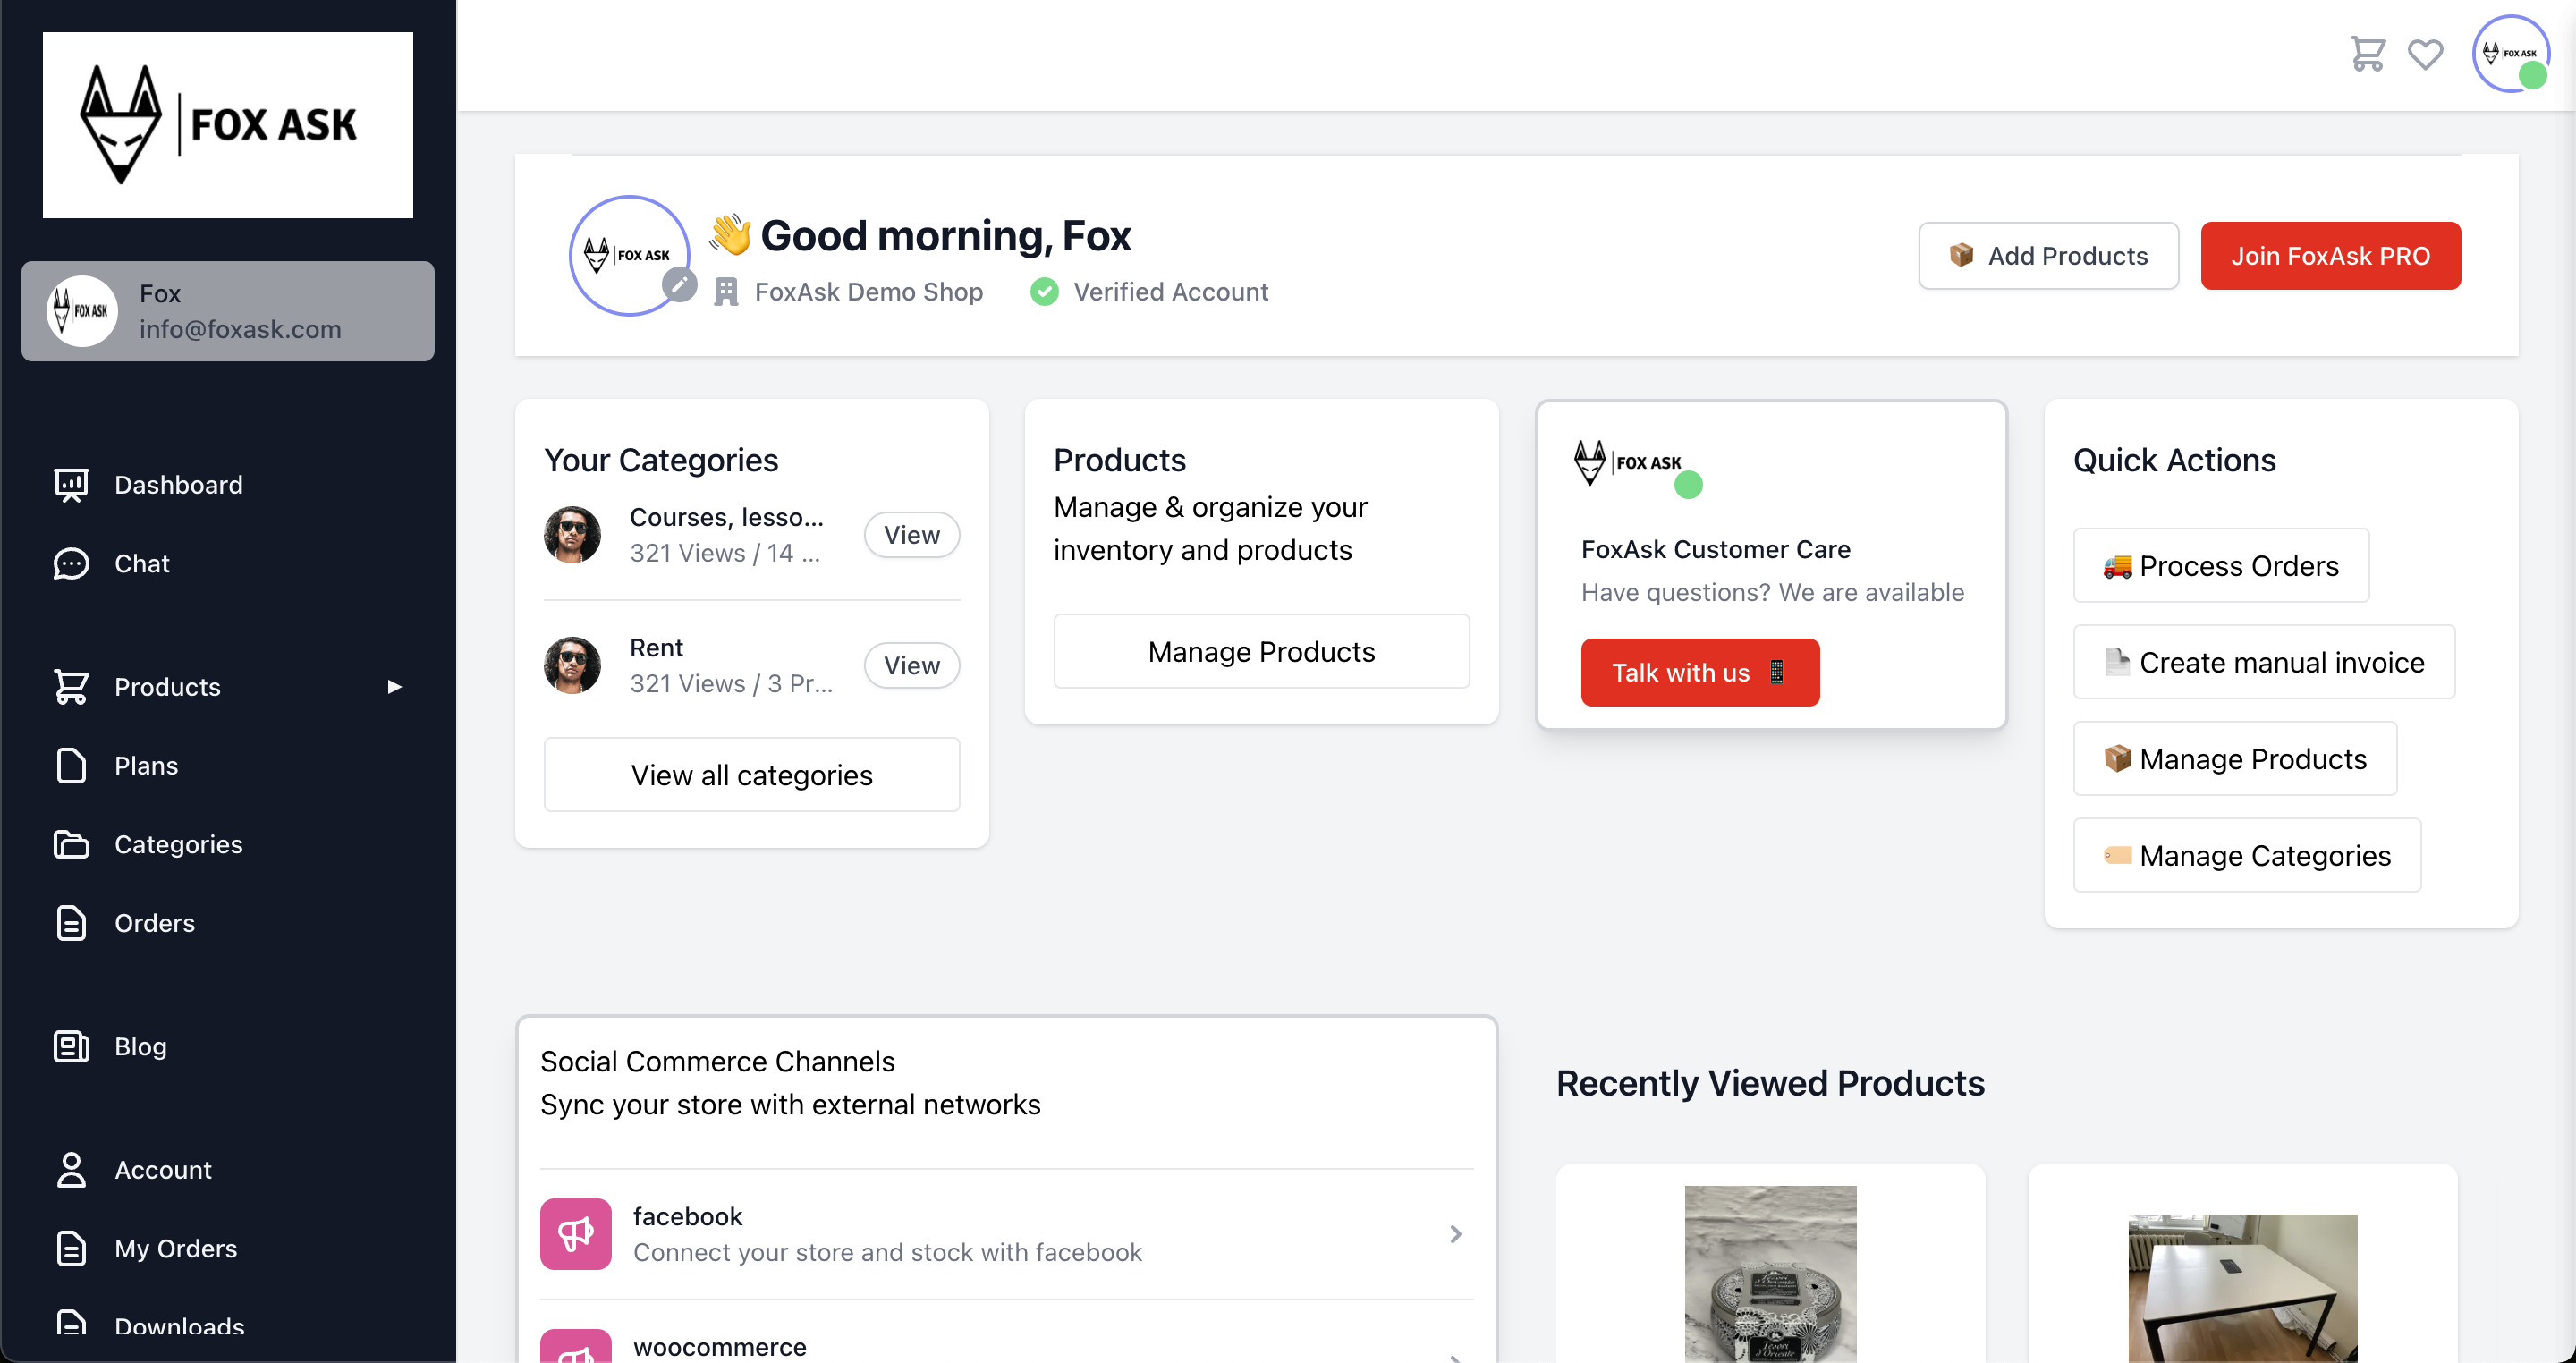The width and height of the screenshot is (2576, 1363).
Task: Click the facebook megaphone channel icon
Action: tap(576, 1234)
